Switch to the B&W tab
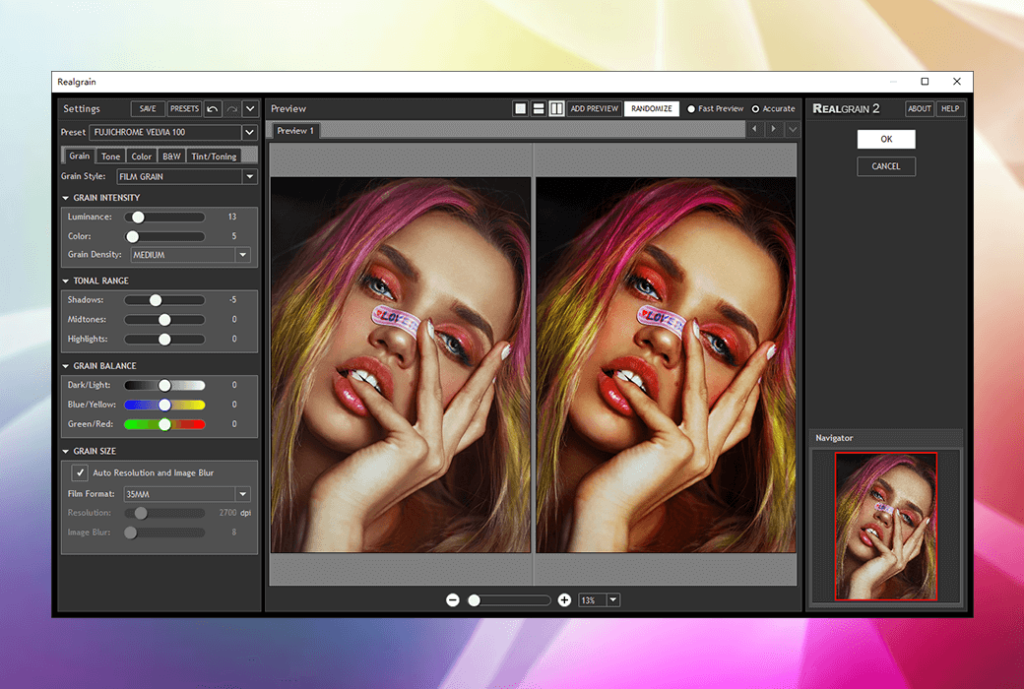 [171, 157]
